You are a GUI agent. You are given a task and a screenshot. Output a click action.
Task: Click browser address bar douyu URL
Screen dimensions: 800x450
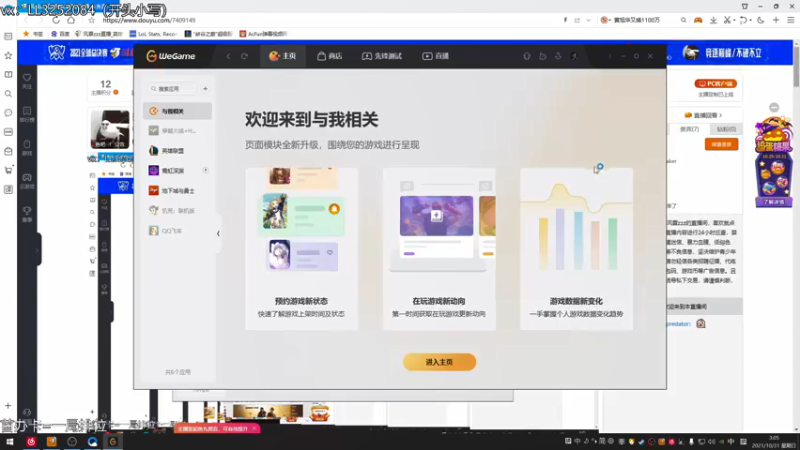pyautogui.click(x=148, y=20)
